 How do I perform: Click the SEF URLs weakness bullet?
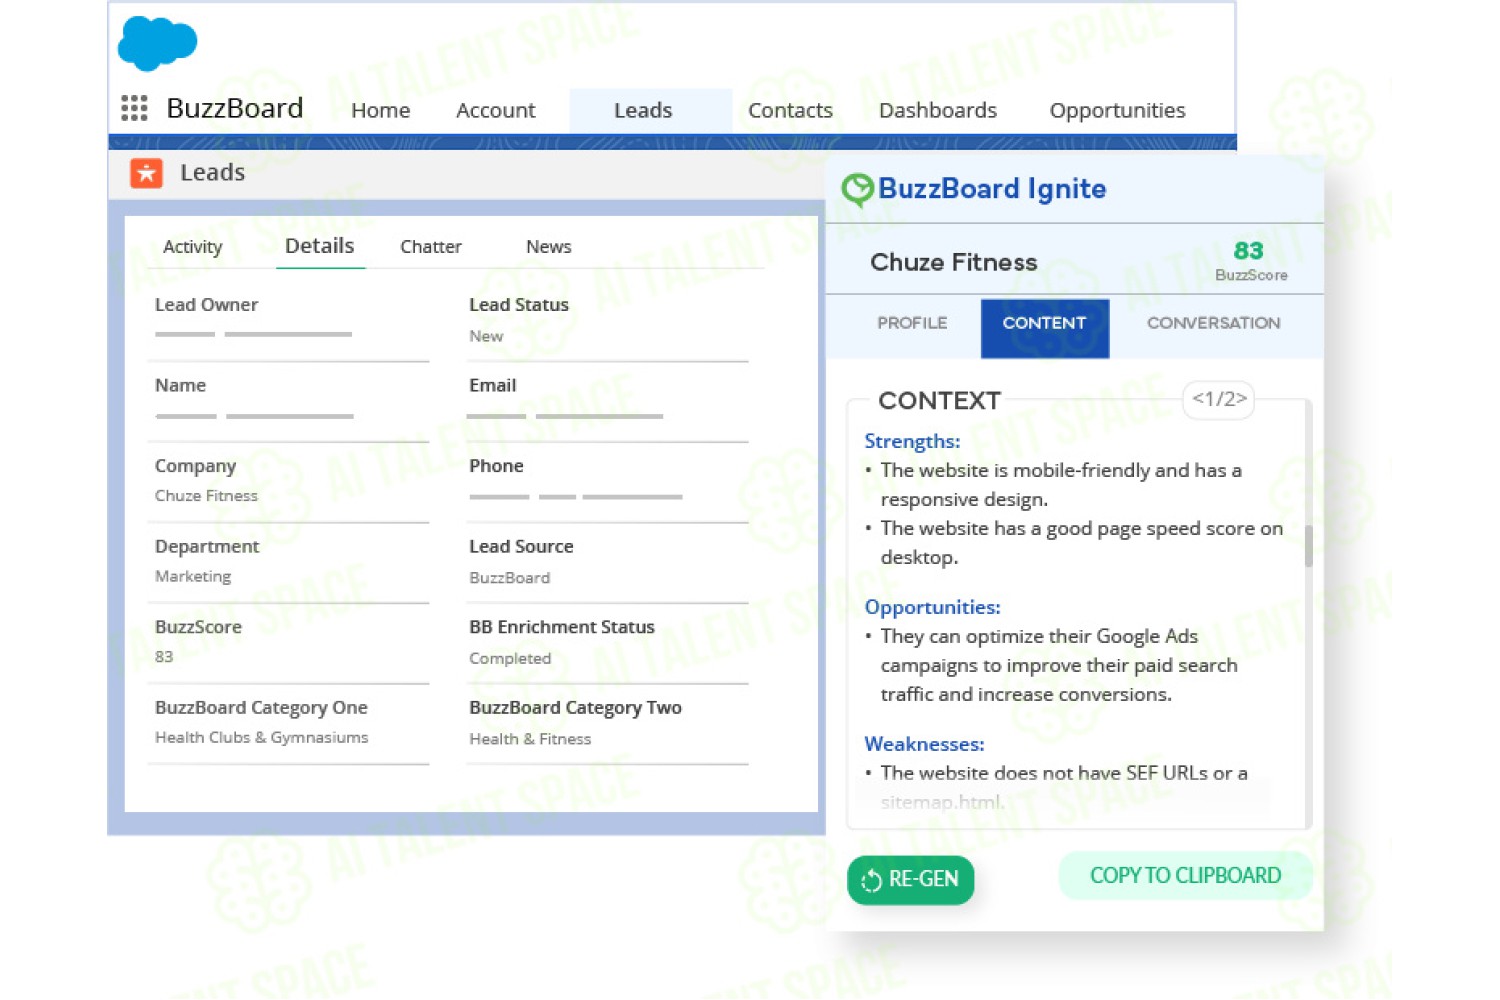tap(1063, 787)
